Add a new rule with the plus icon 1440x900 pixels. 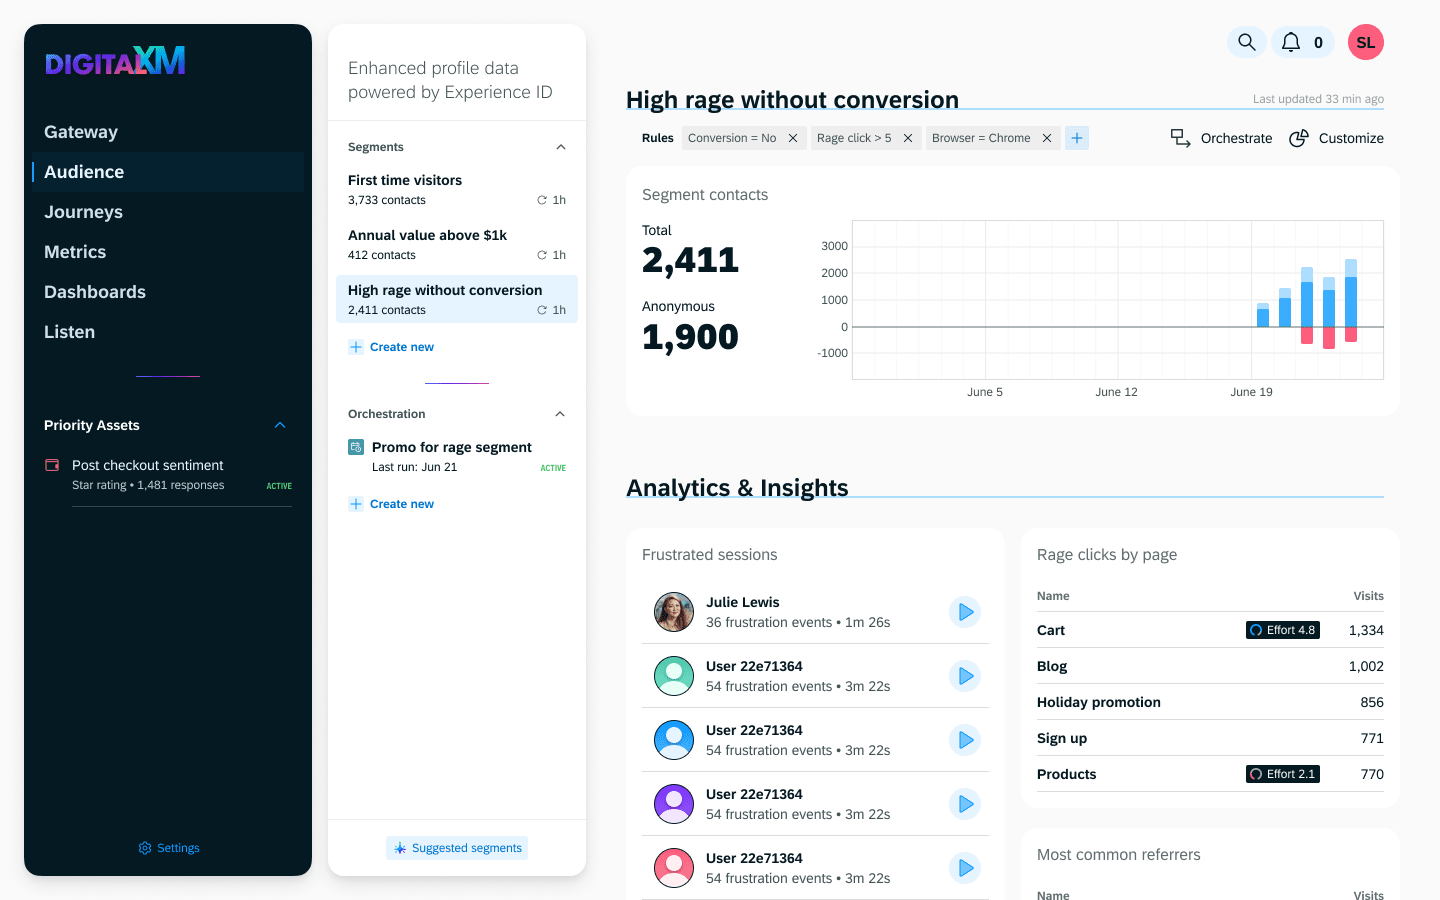pyautogui.click(x=1077, y=137)
